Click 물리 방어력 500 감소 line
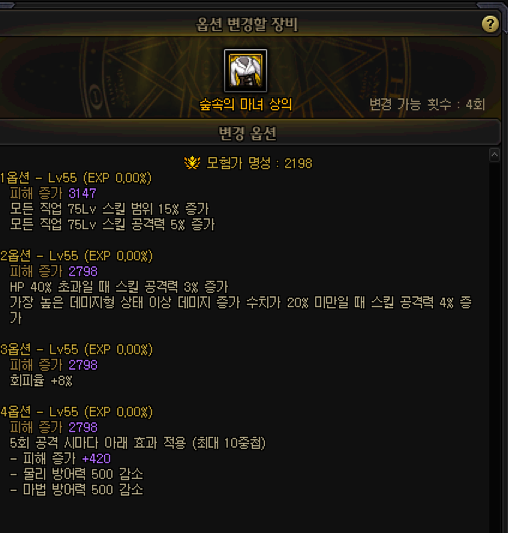The width and height of the screenshot is (508, 533). tap(77, 474)
